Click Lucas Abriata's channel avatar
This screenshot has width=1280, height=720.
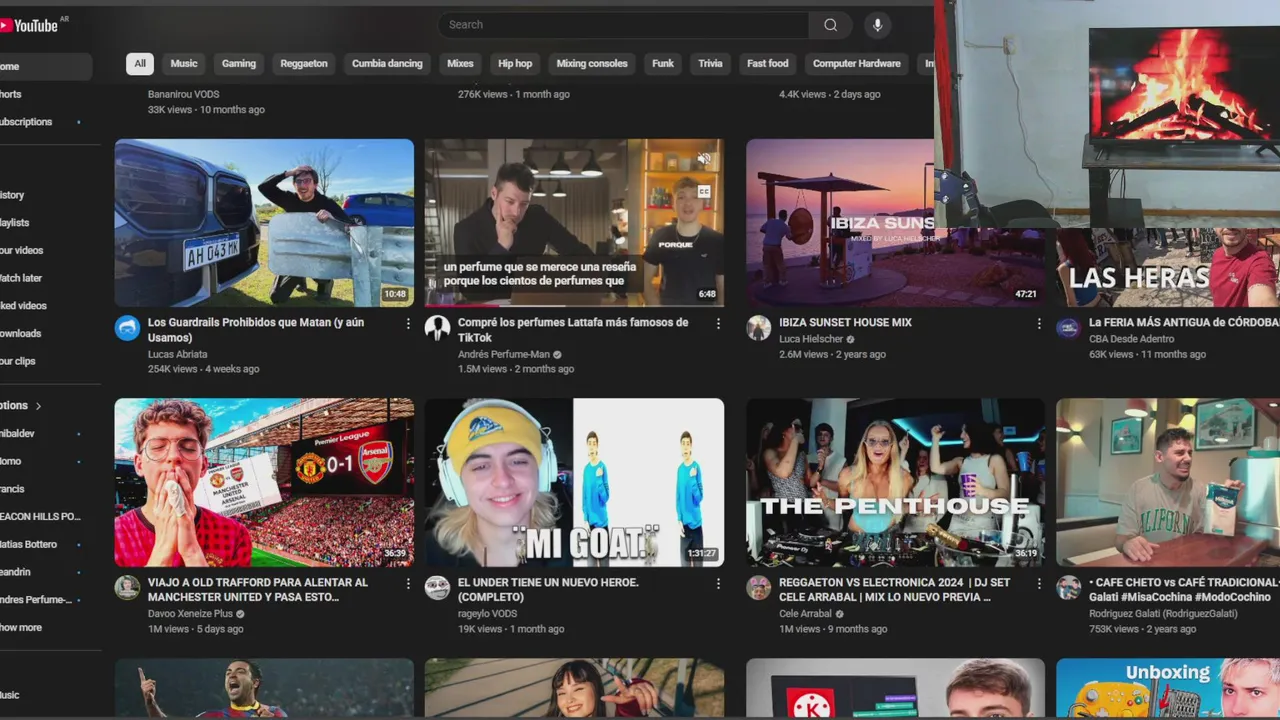coord(127,328)
